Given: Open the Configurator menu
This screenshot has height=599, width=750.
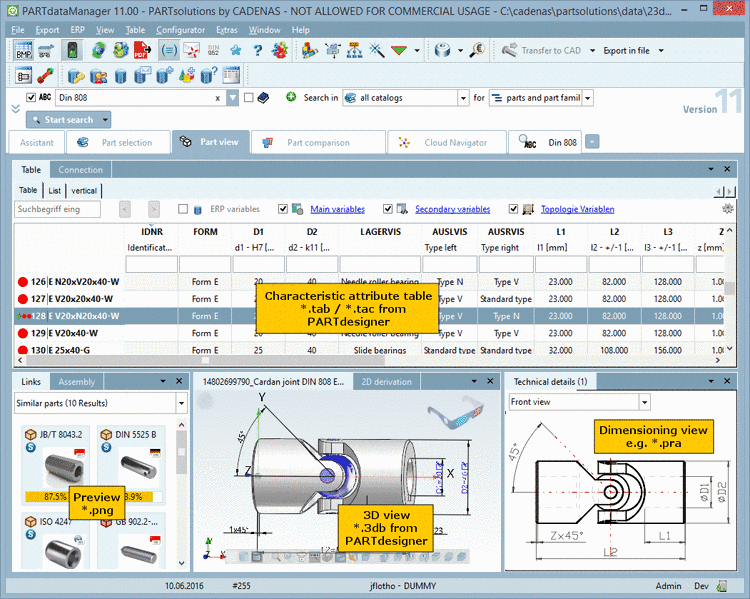Looking at the screenshot, I should coord(180,30).
